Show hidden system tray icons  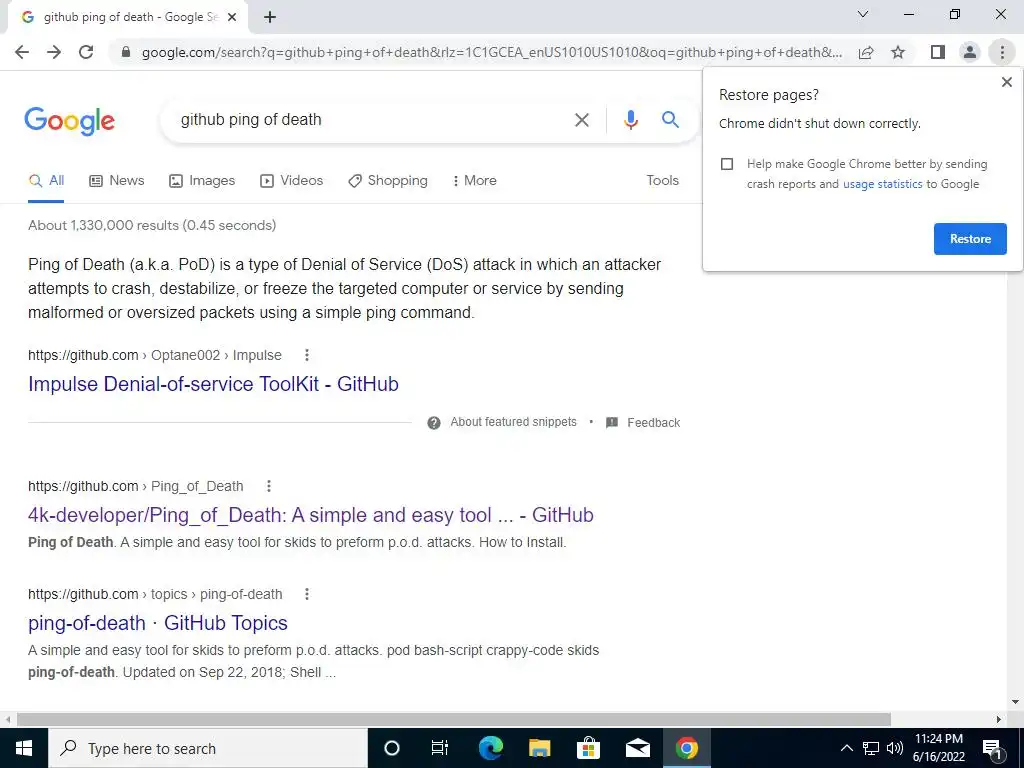click(846, 748)
